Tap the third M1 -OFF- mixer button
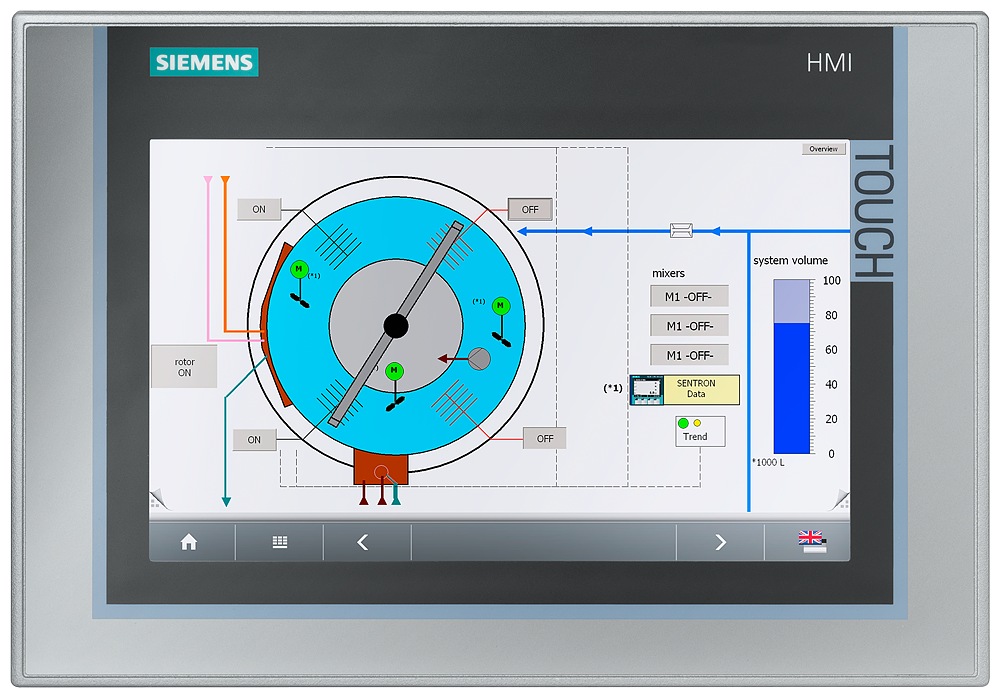 point(690,354)
